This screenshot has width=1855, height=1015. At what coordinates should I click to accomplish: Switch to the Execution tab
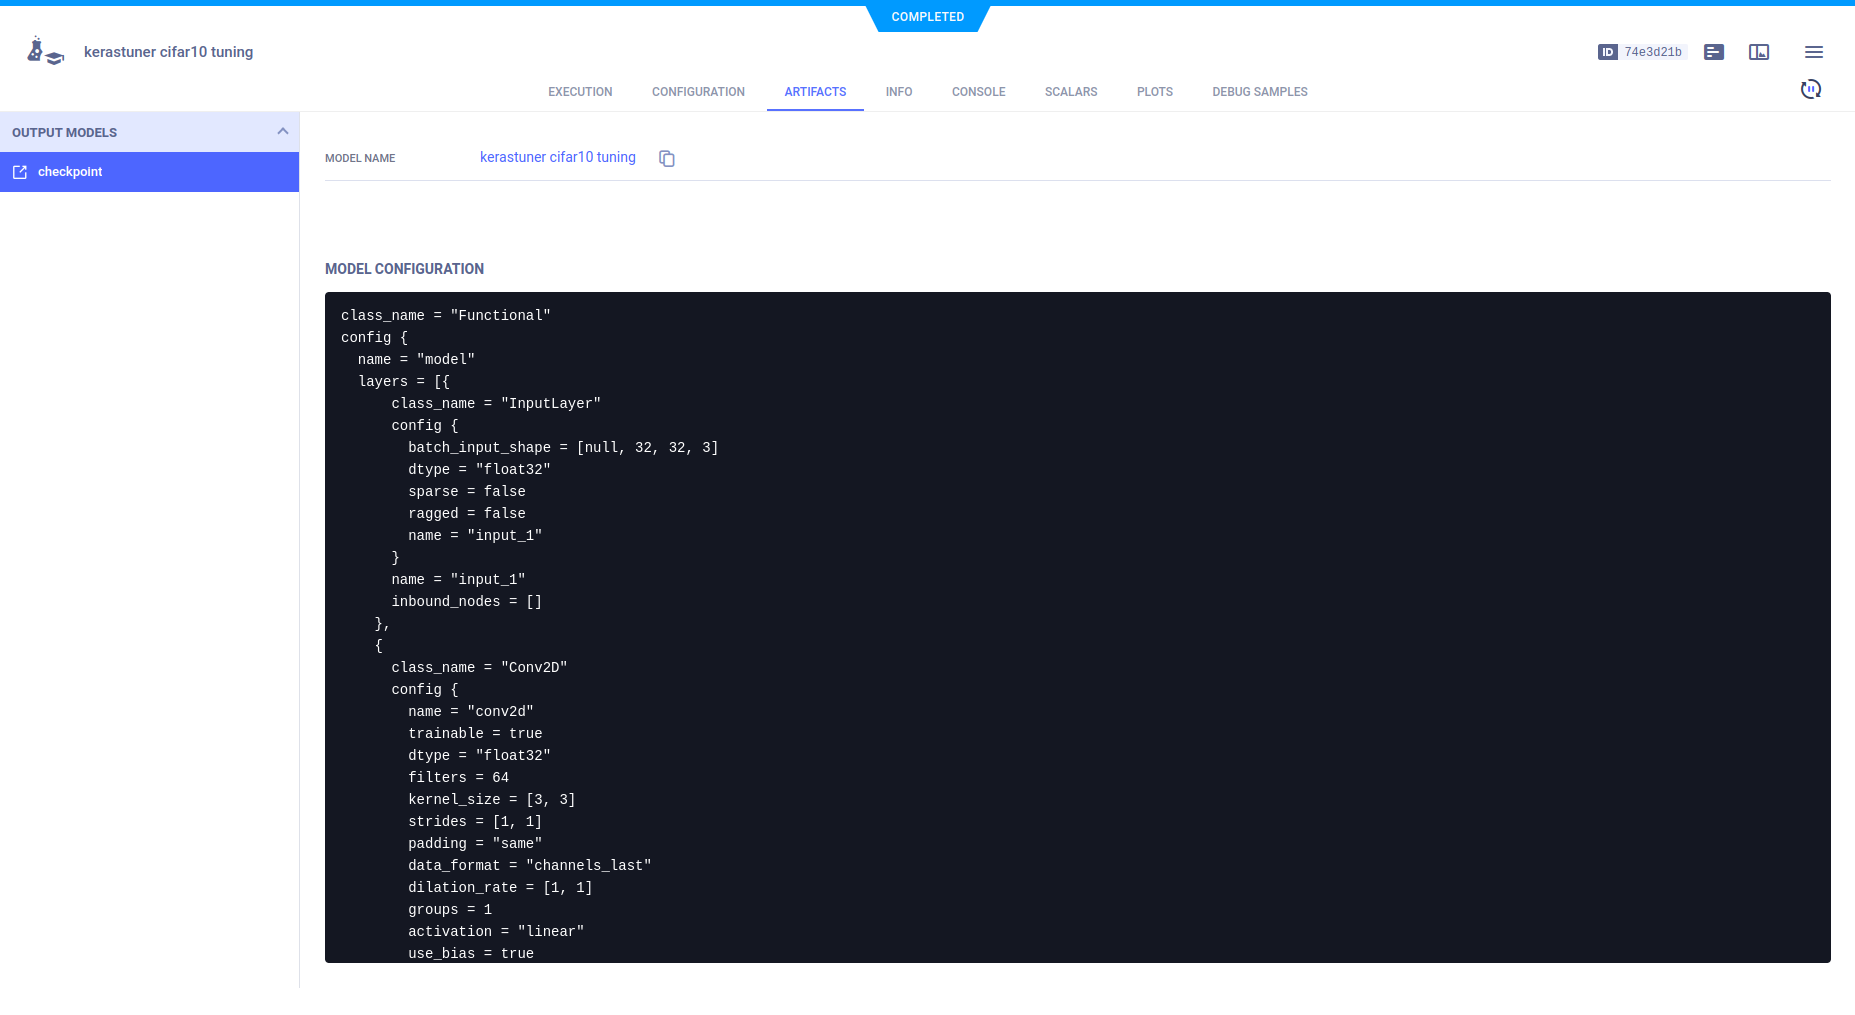pos(580,92)
